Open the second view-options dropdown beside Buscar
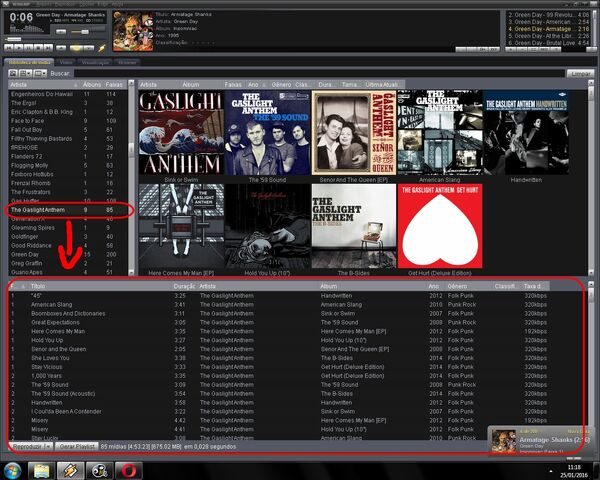The width and height of the screenshot is (600, 480). [26, 73]
